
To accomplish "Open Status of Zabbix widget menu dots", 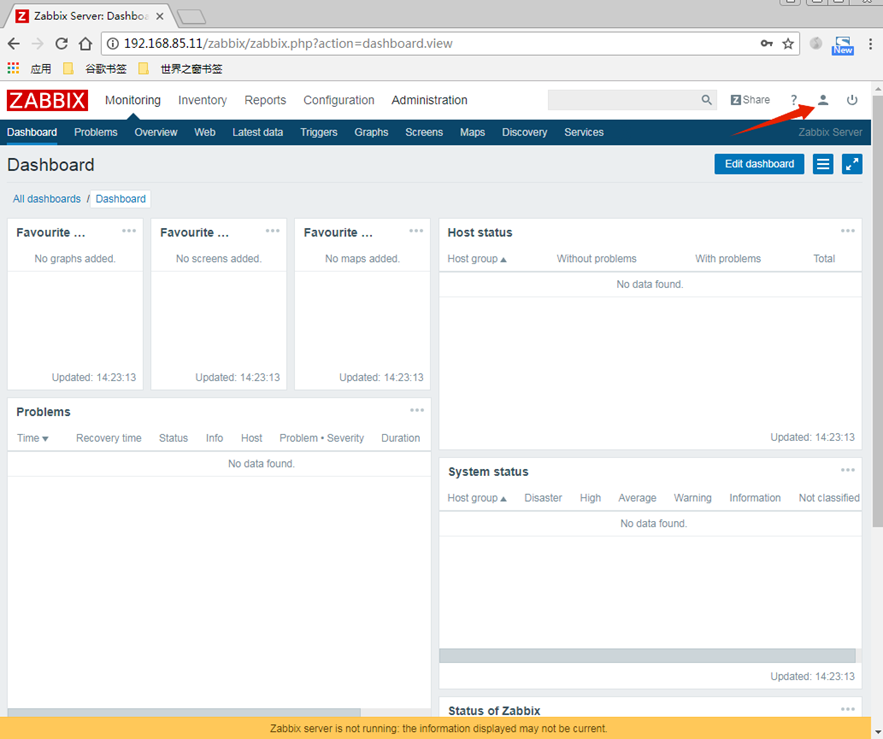I will 848,709.
